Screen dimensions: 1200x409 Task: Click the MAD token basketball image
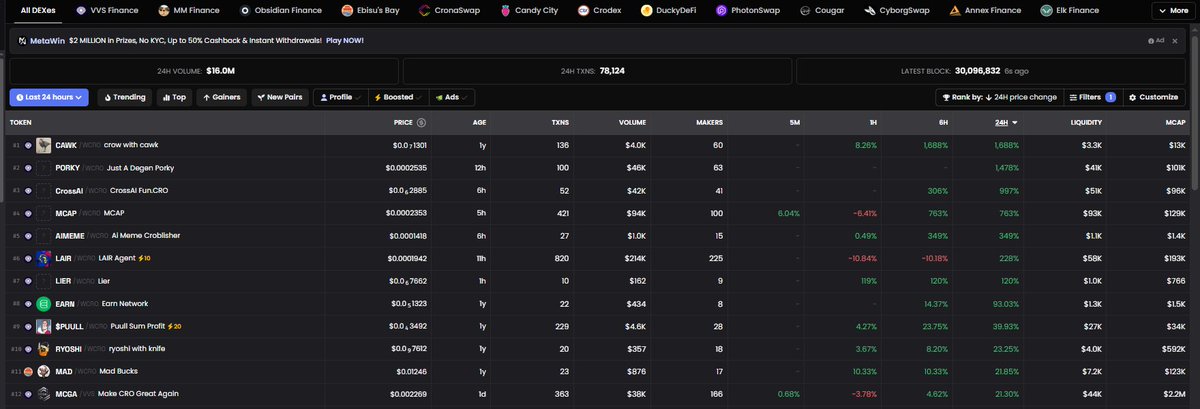tap(44, 371)
